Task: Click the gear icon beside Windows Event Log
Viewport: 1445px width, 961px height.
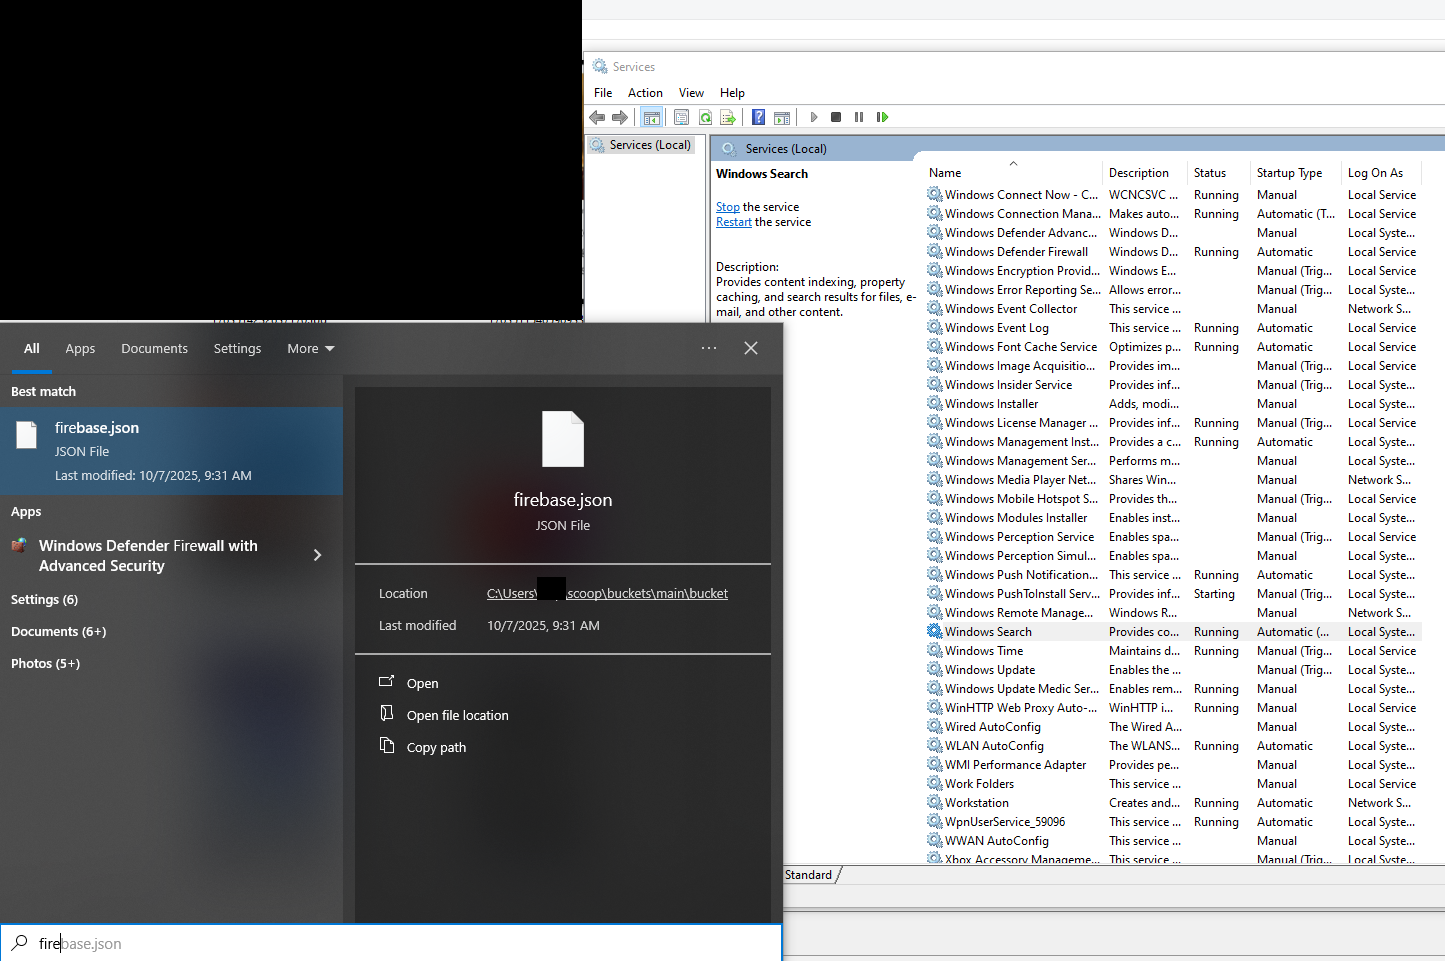Action: (935, 327)
